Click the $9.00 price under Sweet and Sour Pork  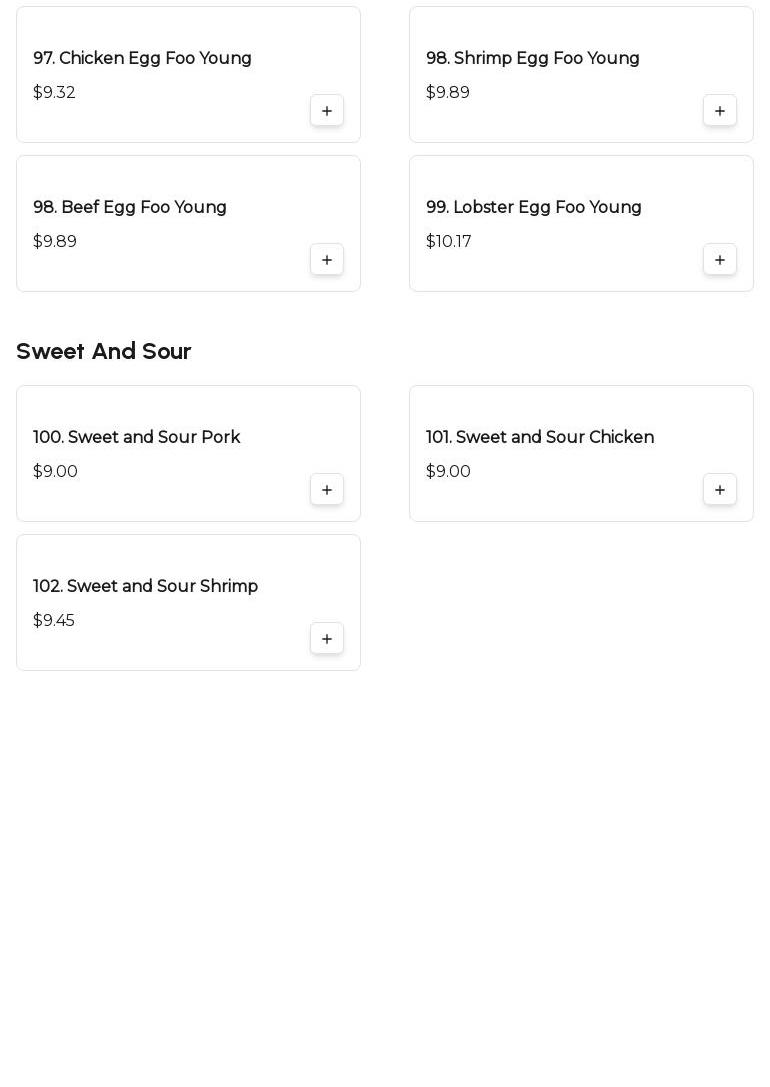pos(55,472)
